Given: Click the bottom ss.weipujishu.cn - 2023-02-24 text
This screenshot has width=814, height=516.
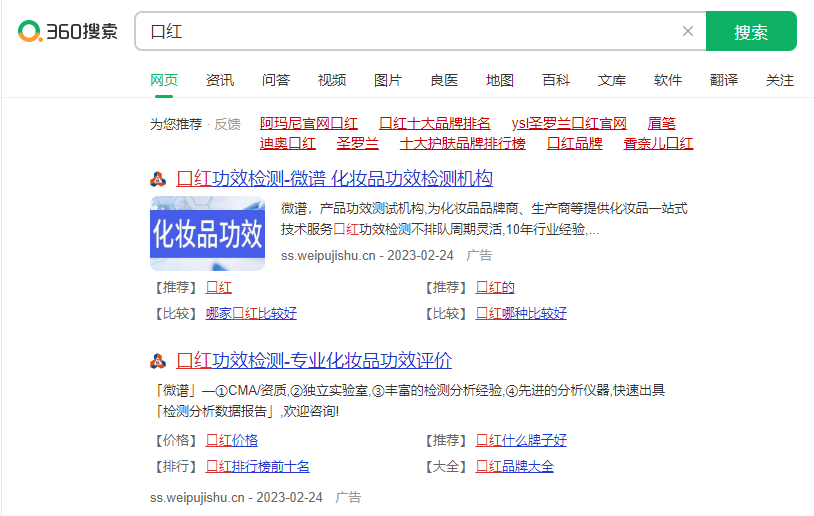Looking at the screenshot, I should point(236,498).
